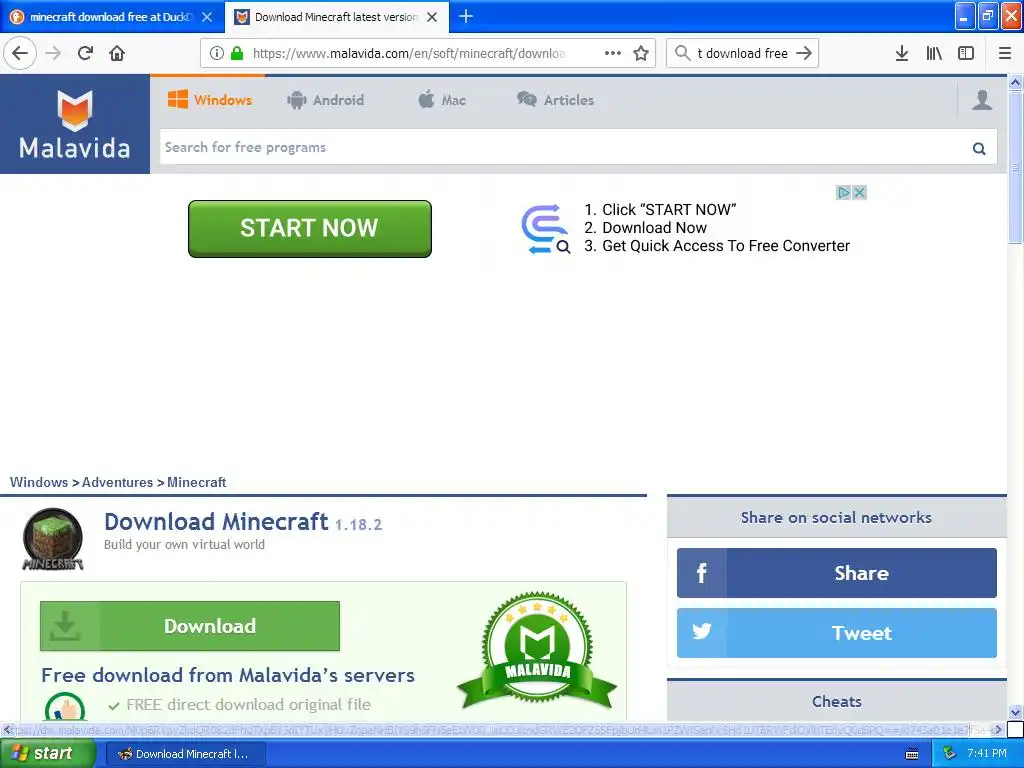1024x768 pixels.
Task: Click the network tray icon near clock
Action: [x=948, y=753]
